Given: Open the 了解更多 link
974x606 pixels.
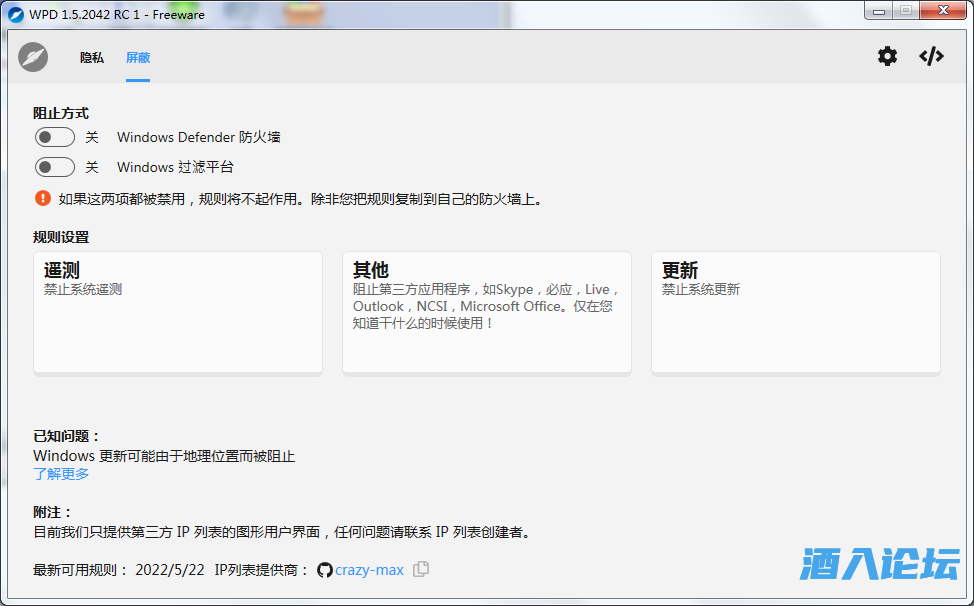Looking at the screenshot, I should pos(61,474).
